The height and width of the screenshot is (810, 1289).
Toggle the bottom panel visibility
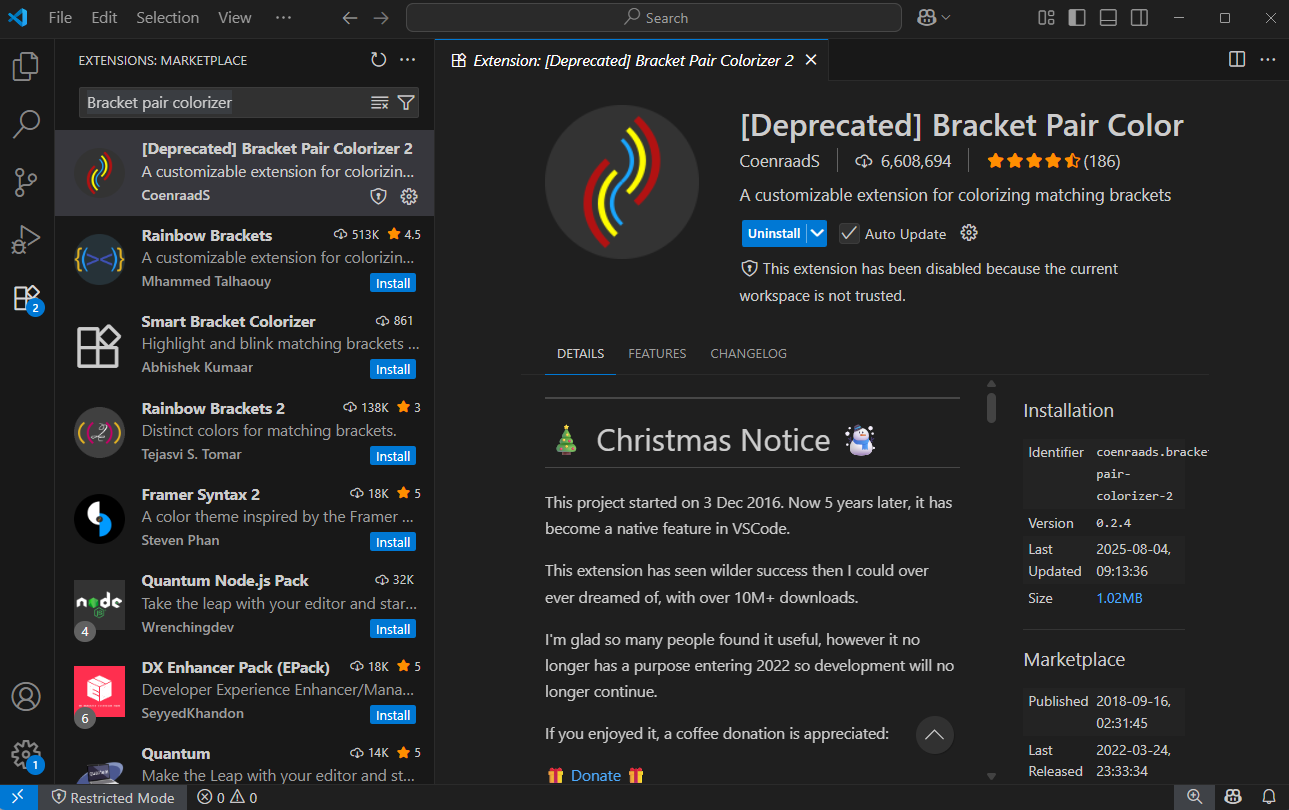(x=1108, y=18)
